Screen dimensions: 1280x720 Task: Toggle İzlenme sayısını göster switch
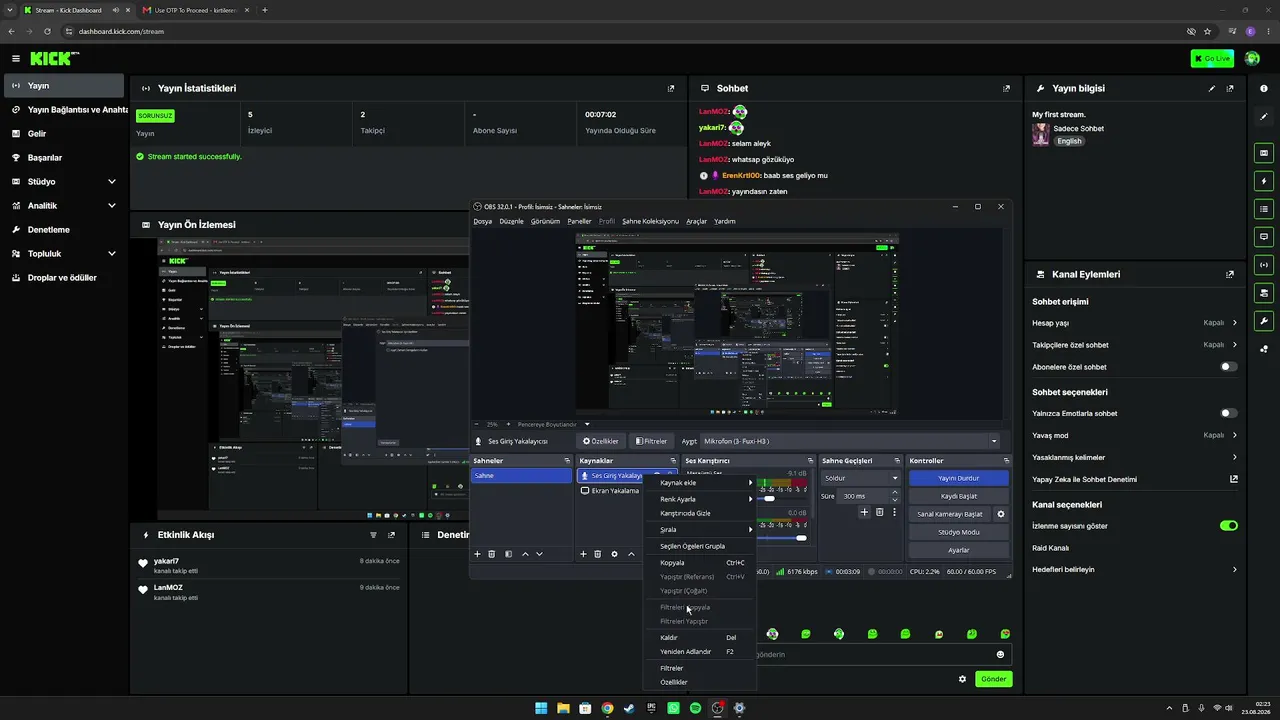pos(1229,525)
